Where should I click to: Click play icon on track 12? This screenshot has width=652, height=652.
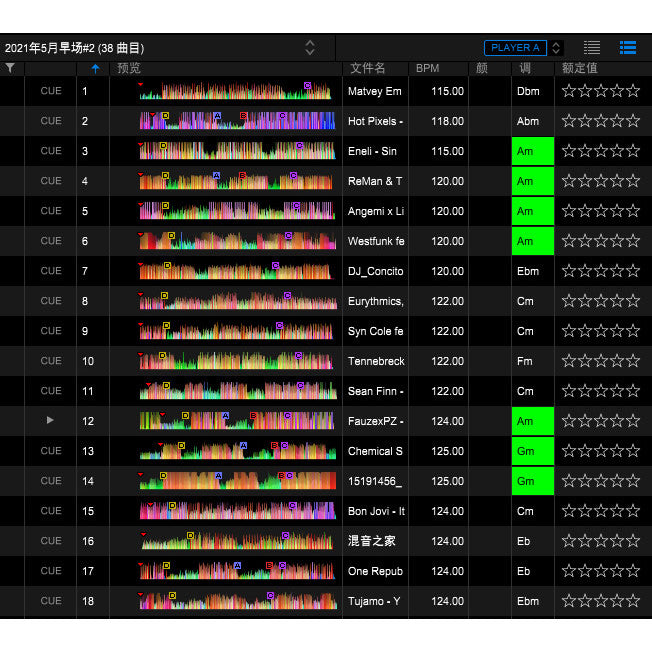click(50, 420)
